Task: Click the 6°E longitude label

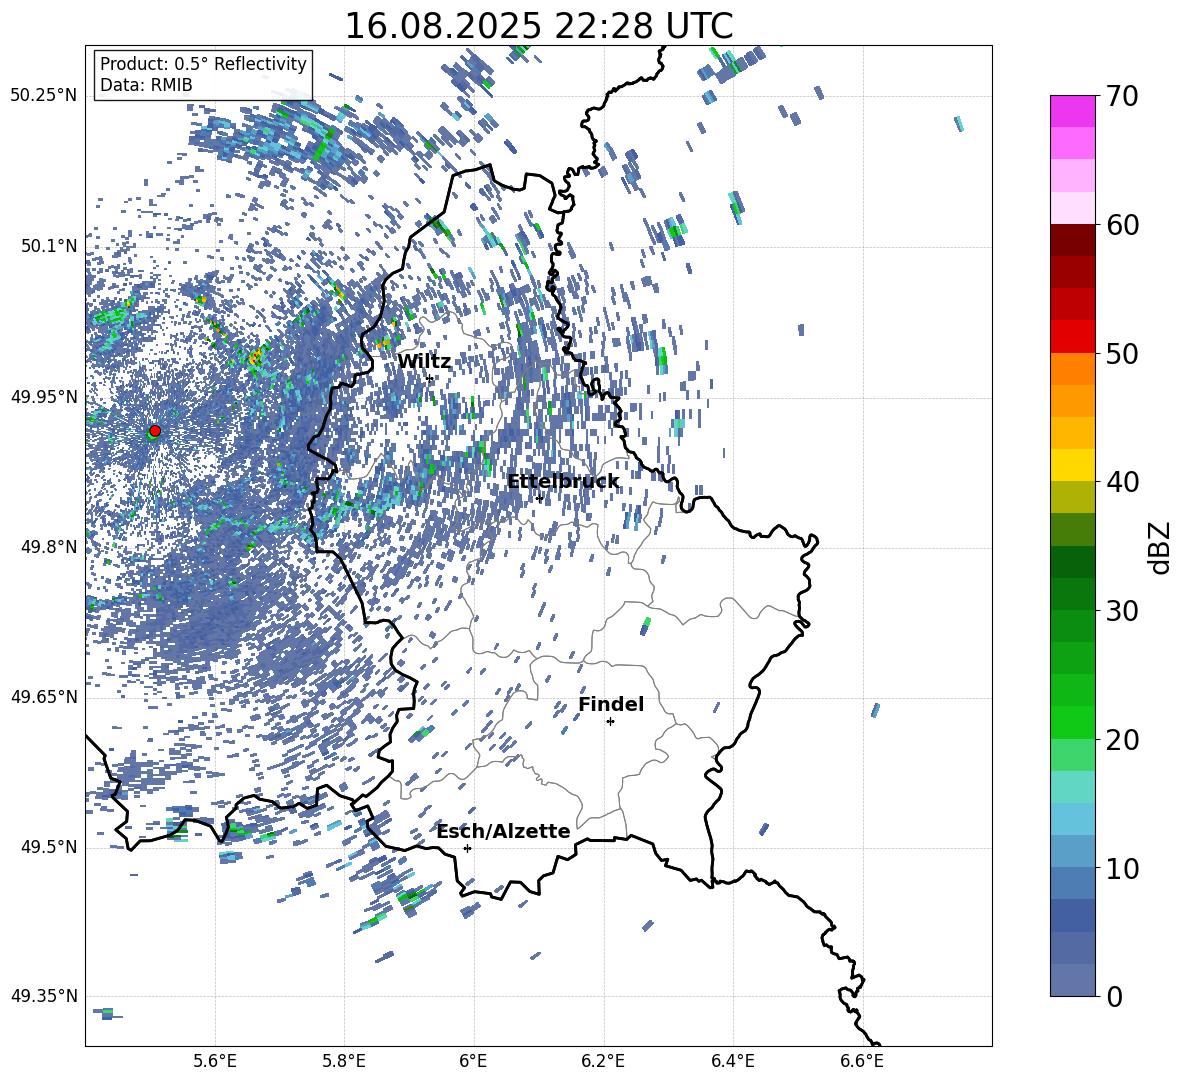Action: click(473, 1061)
